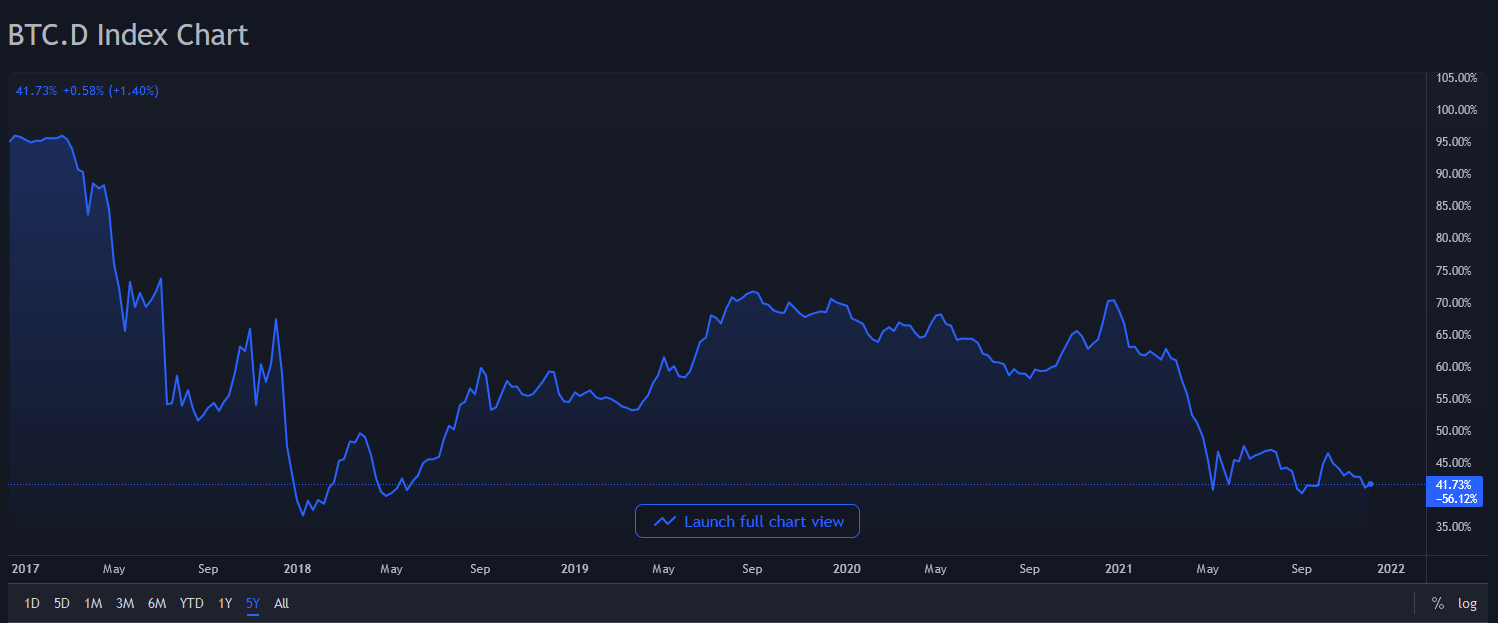Click the BTC.D Index Chart title
1498x623 pixels.
point(128,35)
